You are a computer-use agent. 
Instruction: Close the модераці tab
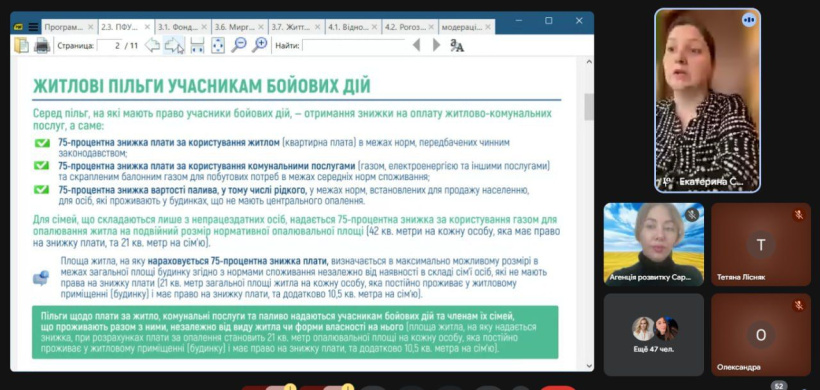(x=488, y=27)
